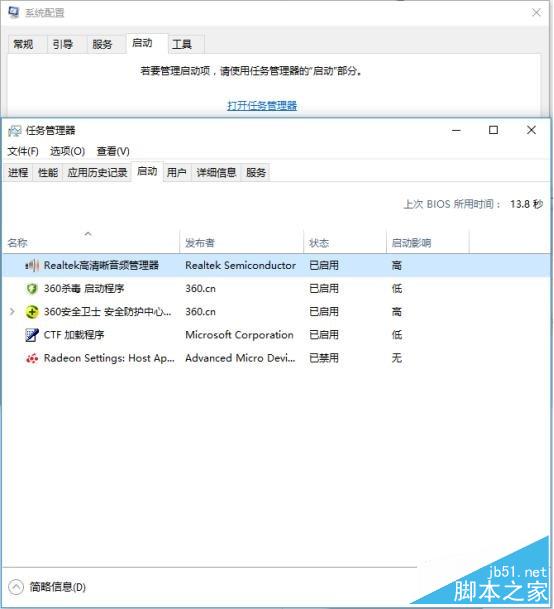Click the Task Manager title bar icon

[x=14, y=131]
